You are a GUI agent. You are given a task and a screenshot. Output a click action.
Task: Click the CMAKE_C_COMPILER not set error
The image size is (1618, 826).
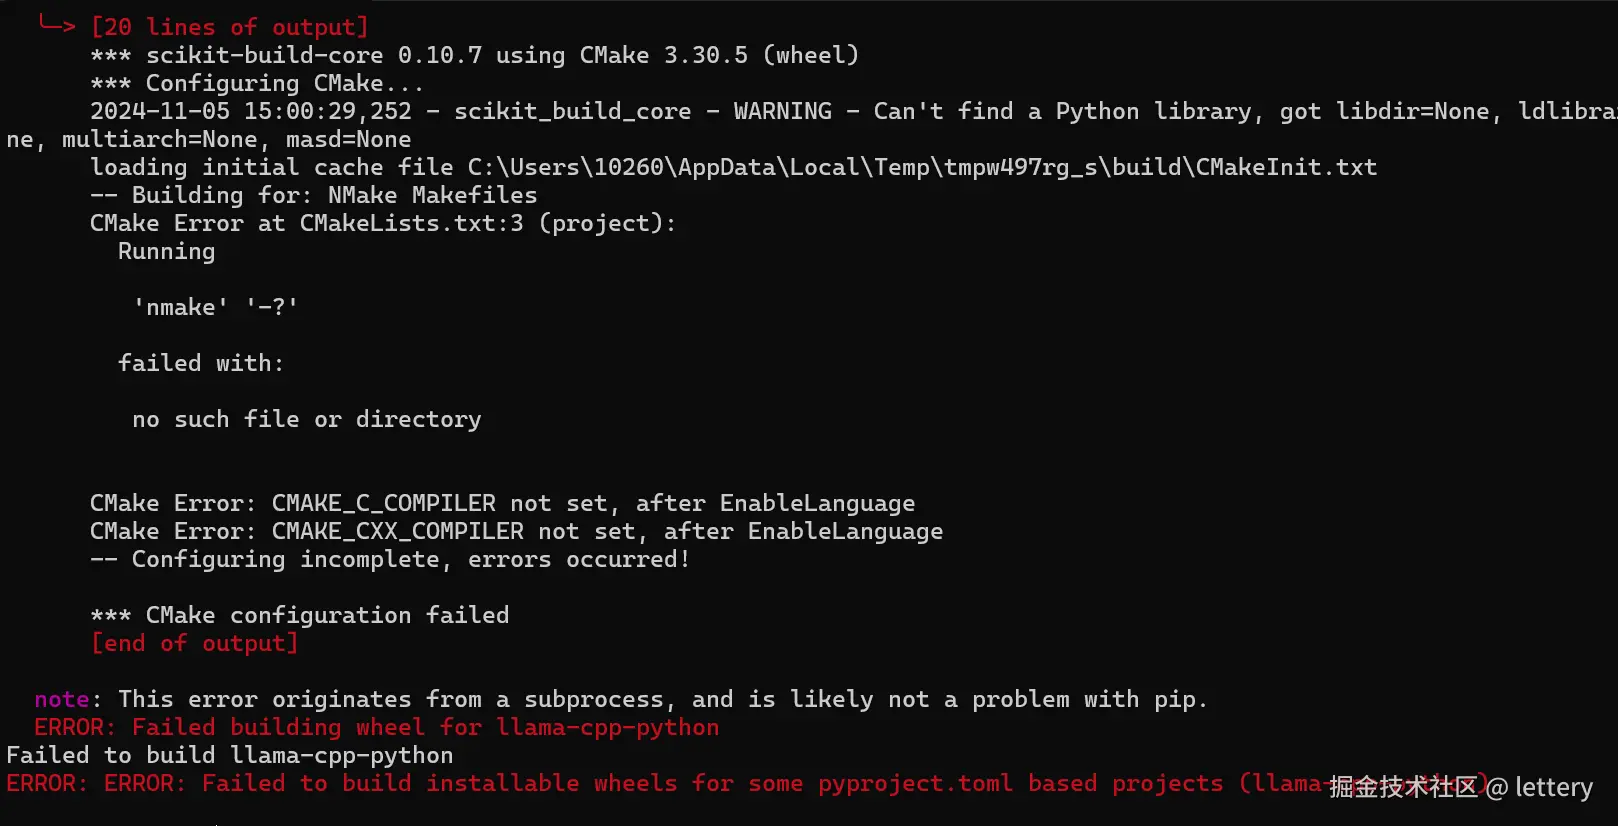(502, 503)
